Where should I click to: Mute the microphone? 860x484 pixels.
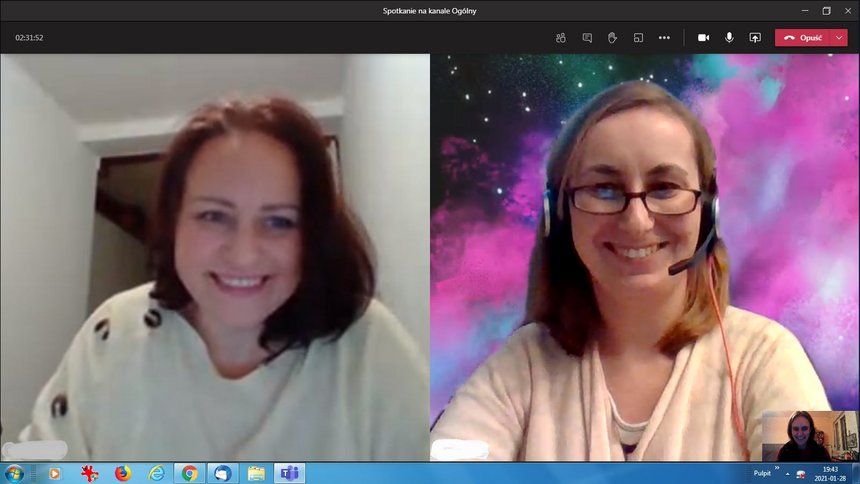(x=729, y=38)
